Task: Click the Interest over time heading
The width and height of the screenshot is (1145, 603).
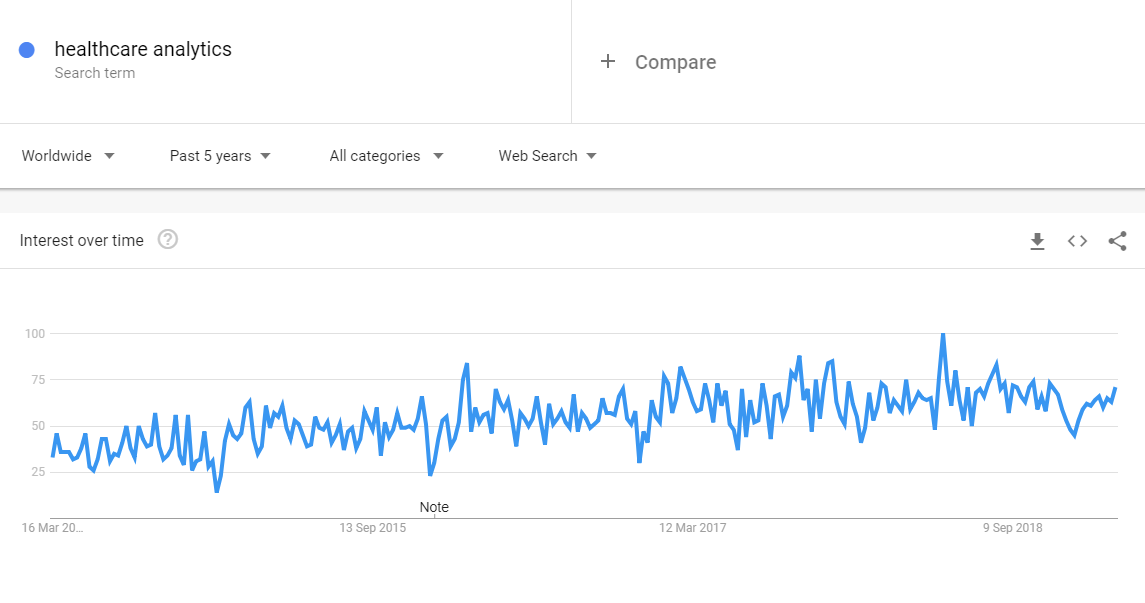Action: (x=82, y=240)
